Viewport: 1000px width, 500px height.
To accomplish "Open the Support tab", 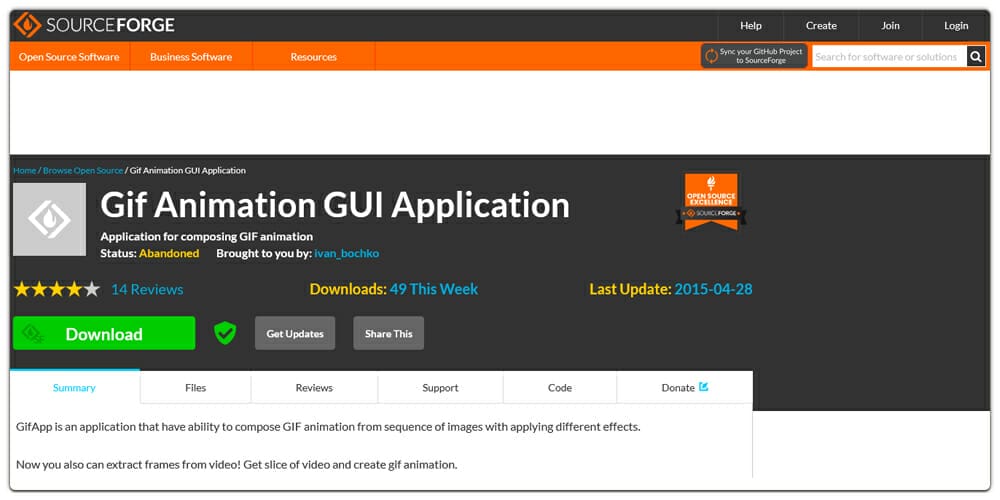I will (440, 388).
